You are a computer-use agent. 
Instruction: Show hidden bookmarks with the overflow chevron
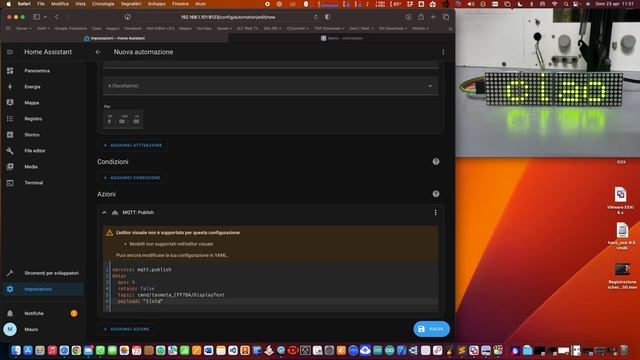click(x=450, y=29)
